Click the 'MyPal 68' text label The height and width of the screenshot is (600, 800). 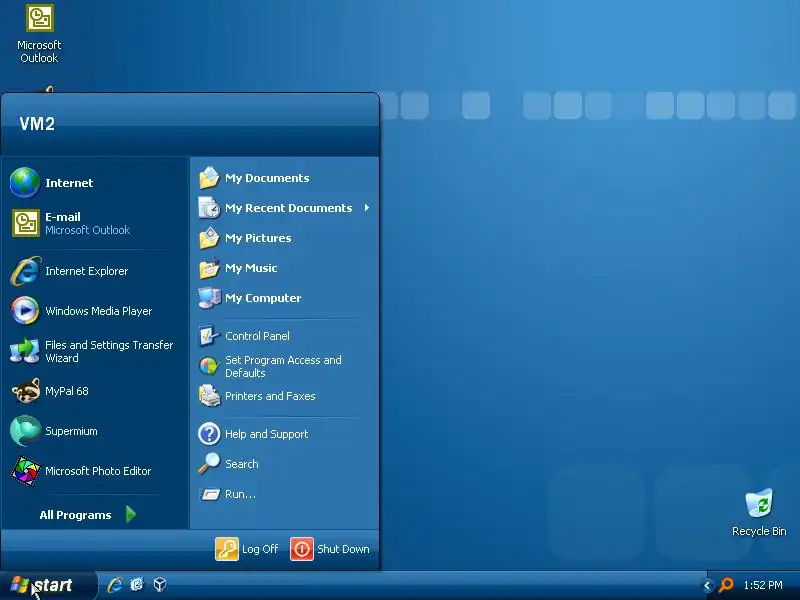tap(66, 391)
